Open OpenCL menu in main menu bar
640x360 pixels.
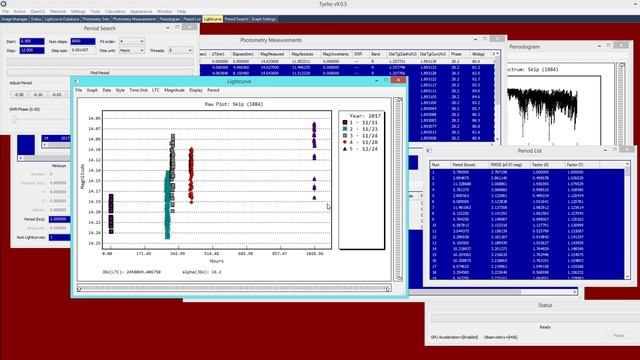38,11
